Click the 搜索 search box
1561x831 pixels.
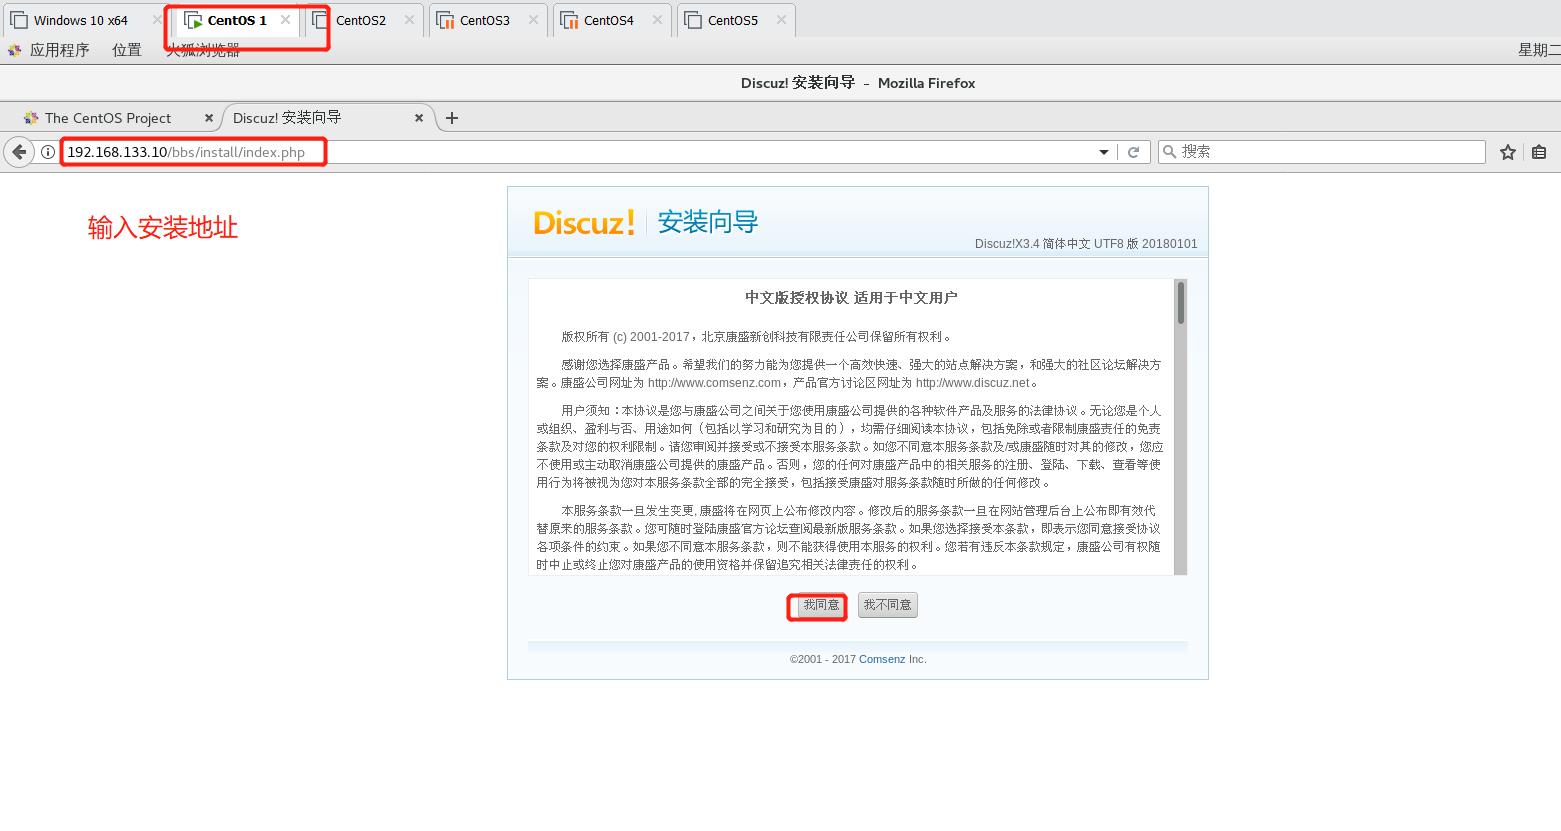(1321, 152)
